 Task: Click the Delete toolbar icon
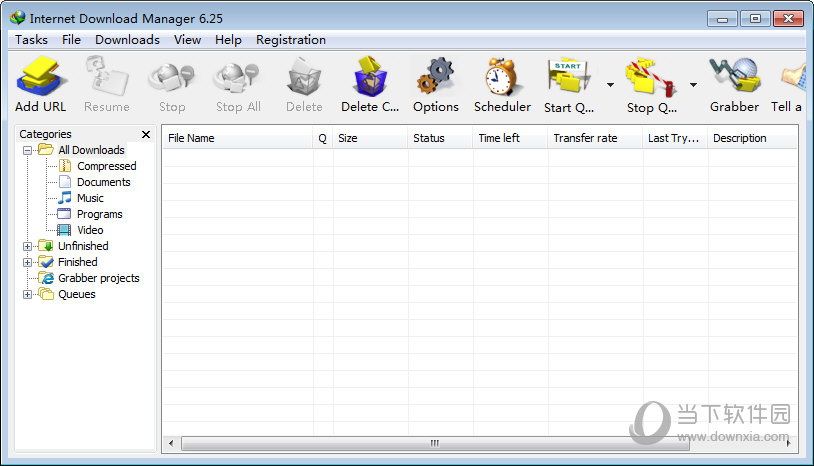click(x=304, y=77)
